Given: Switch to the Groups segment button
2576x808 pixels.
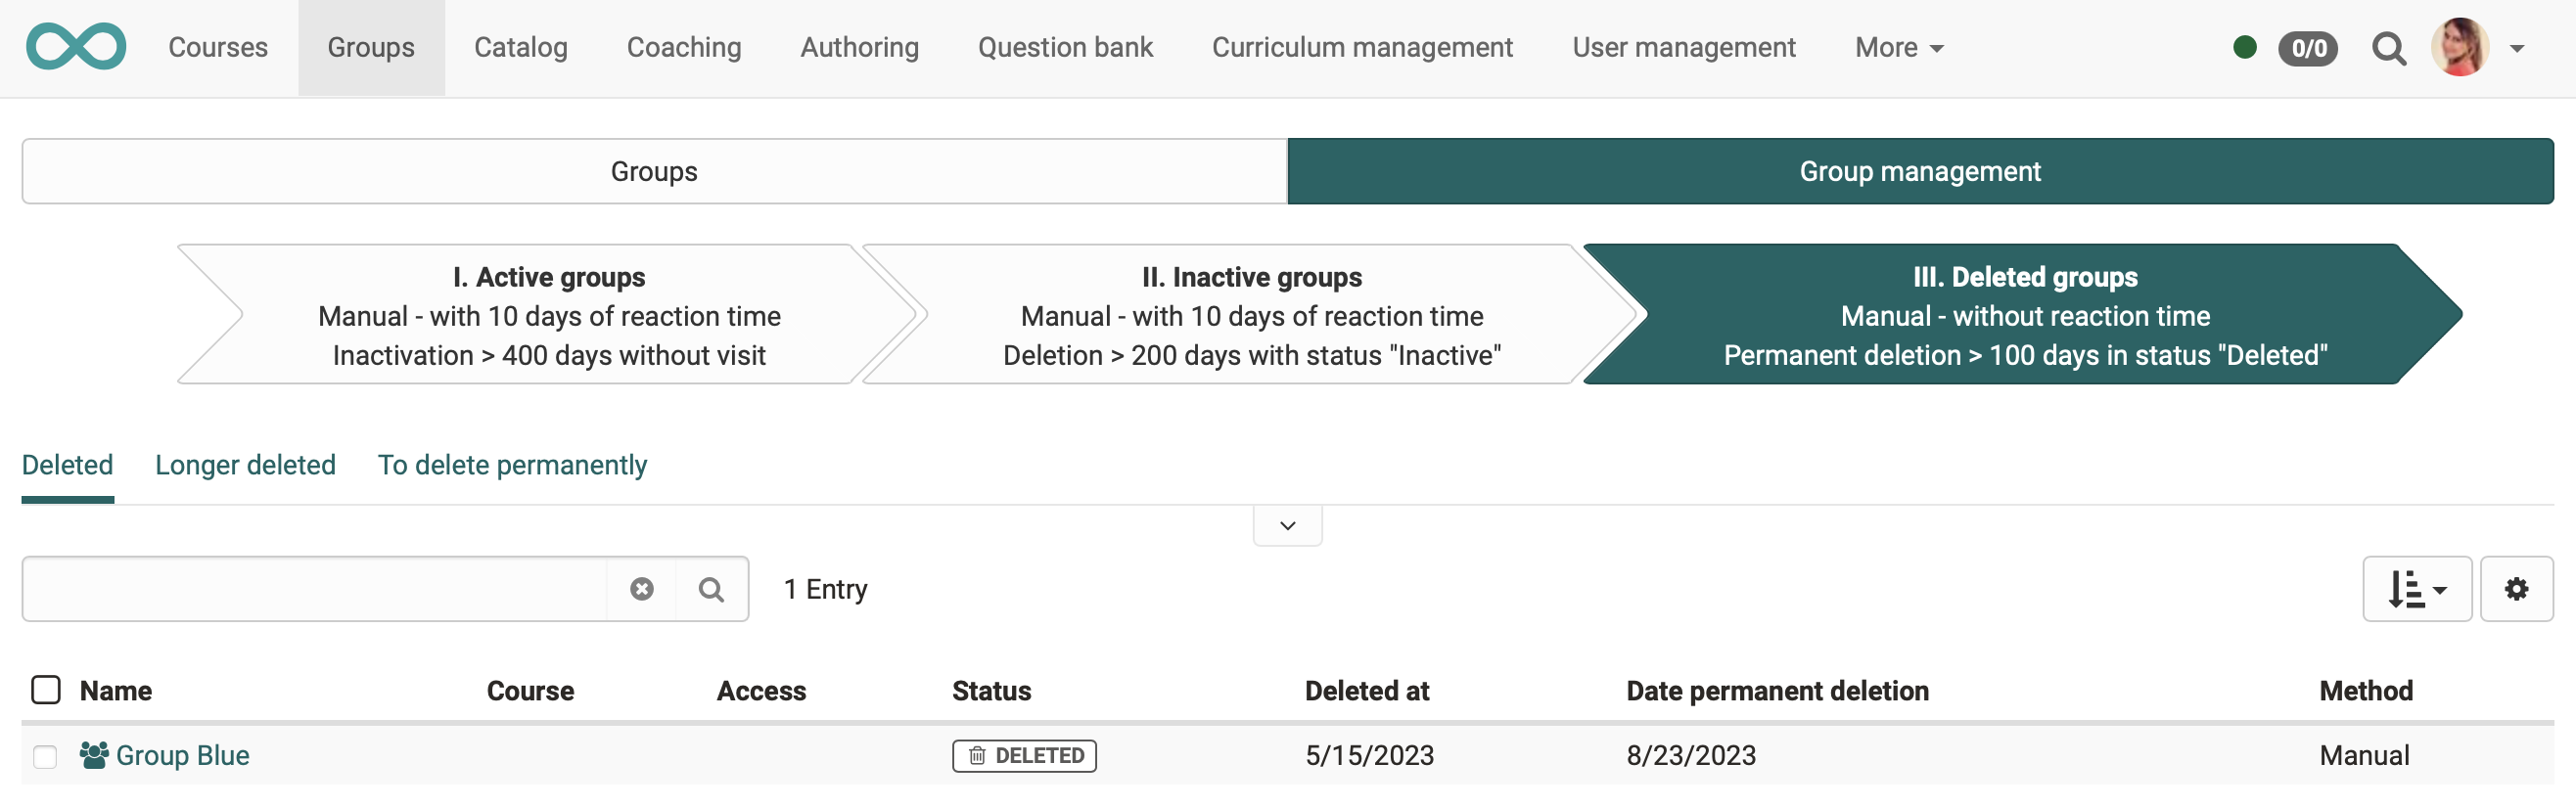Looking at the screenshot, I should click(x=654, y=171).
